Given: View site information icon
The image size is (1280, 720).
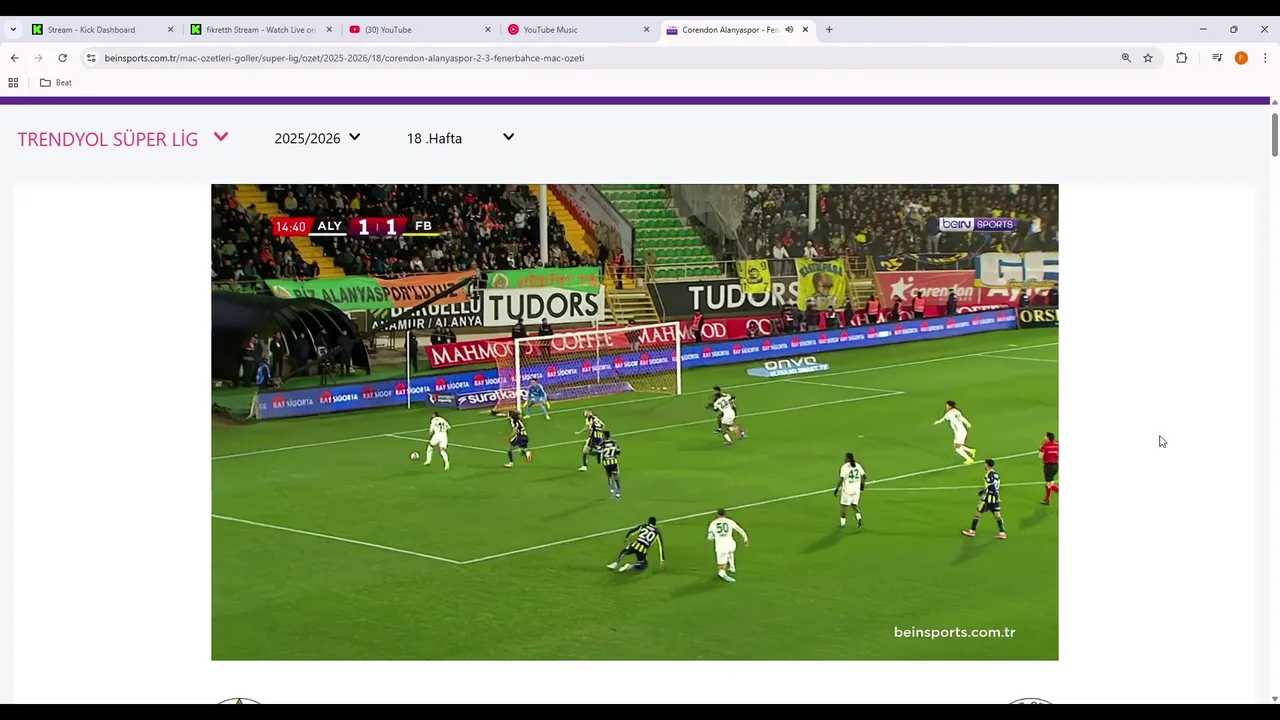Looking at the screenshot, I should (x=91, y=58).
